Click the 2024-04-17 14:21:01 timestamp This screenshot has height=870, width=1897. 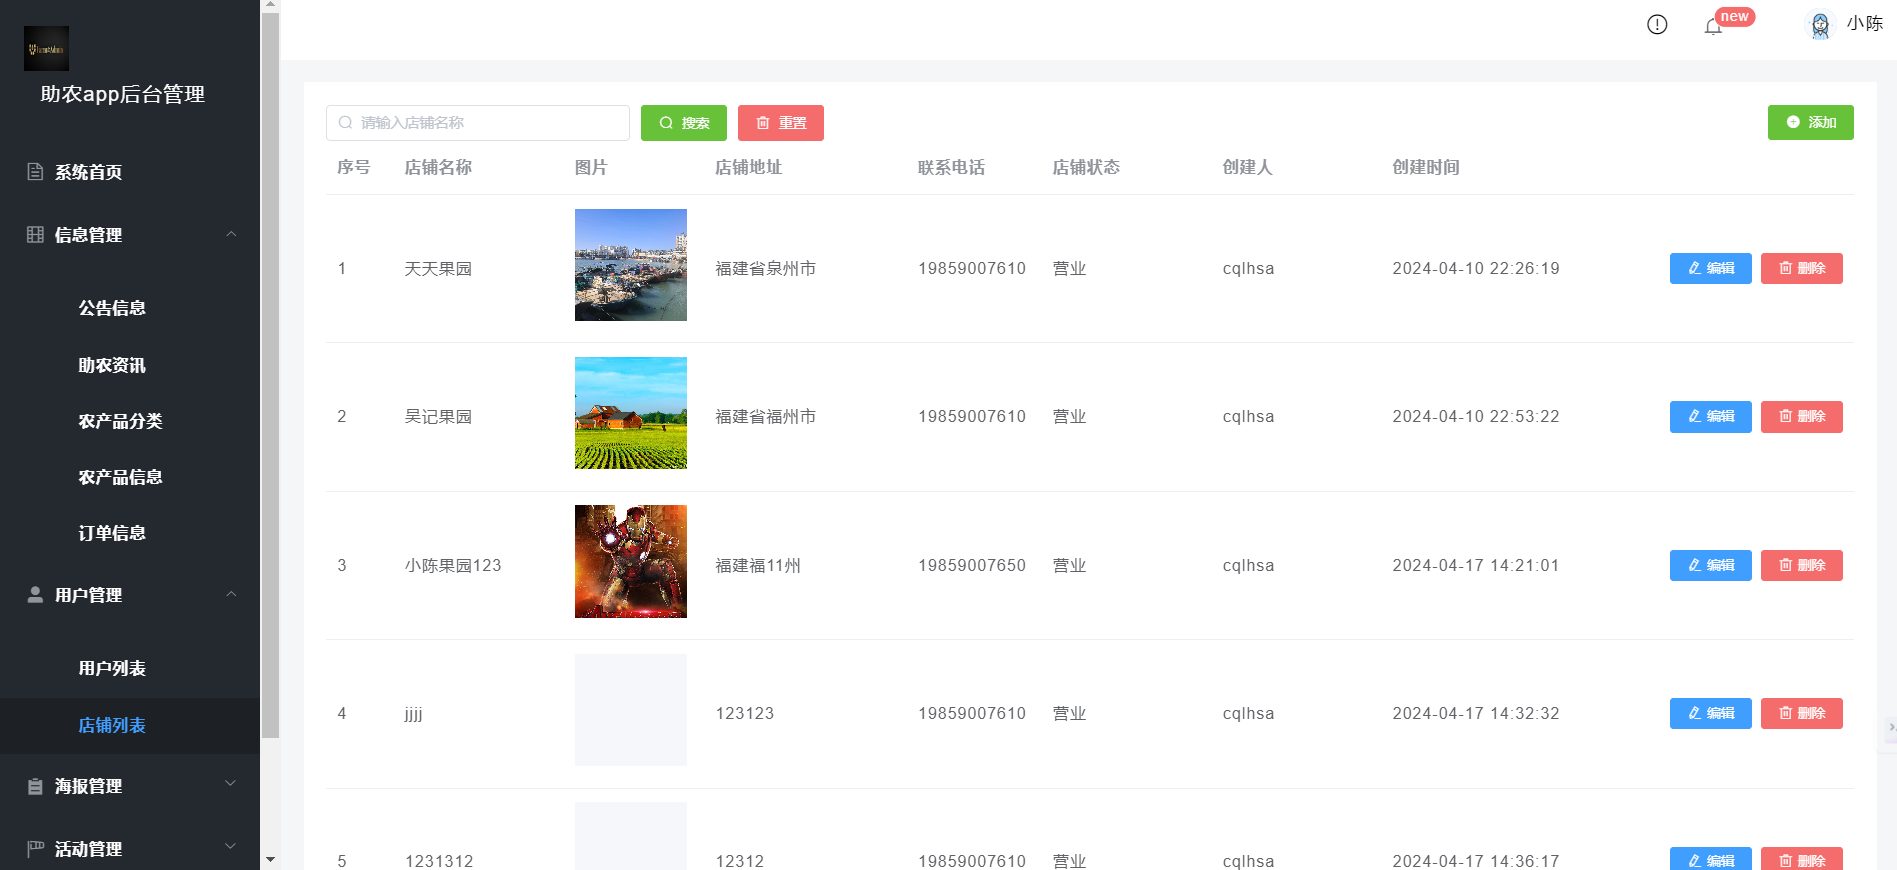coord(1476,565)
